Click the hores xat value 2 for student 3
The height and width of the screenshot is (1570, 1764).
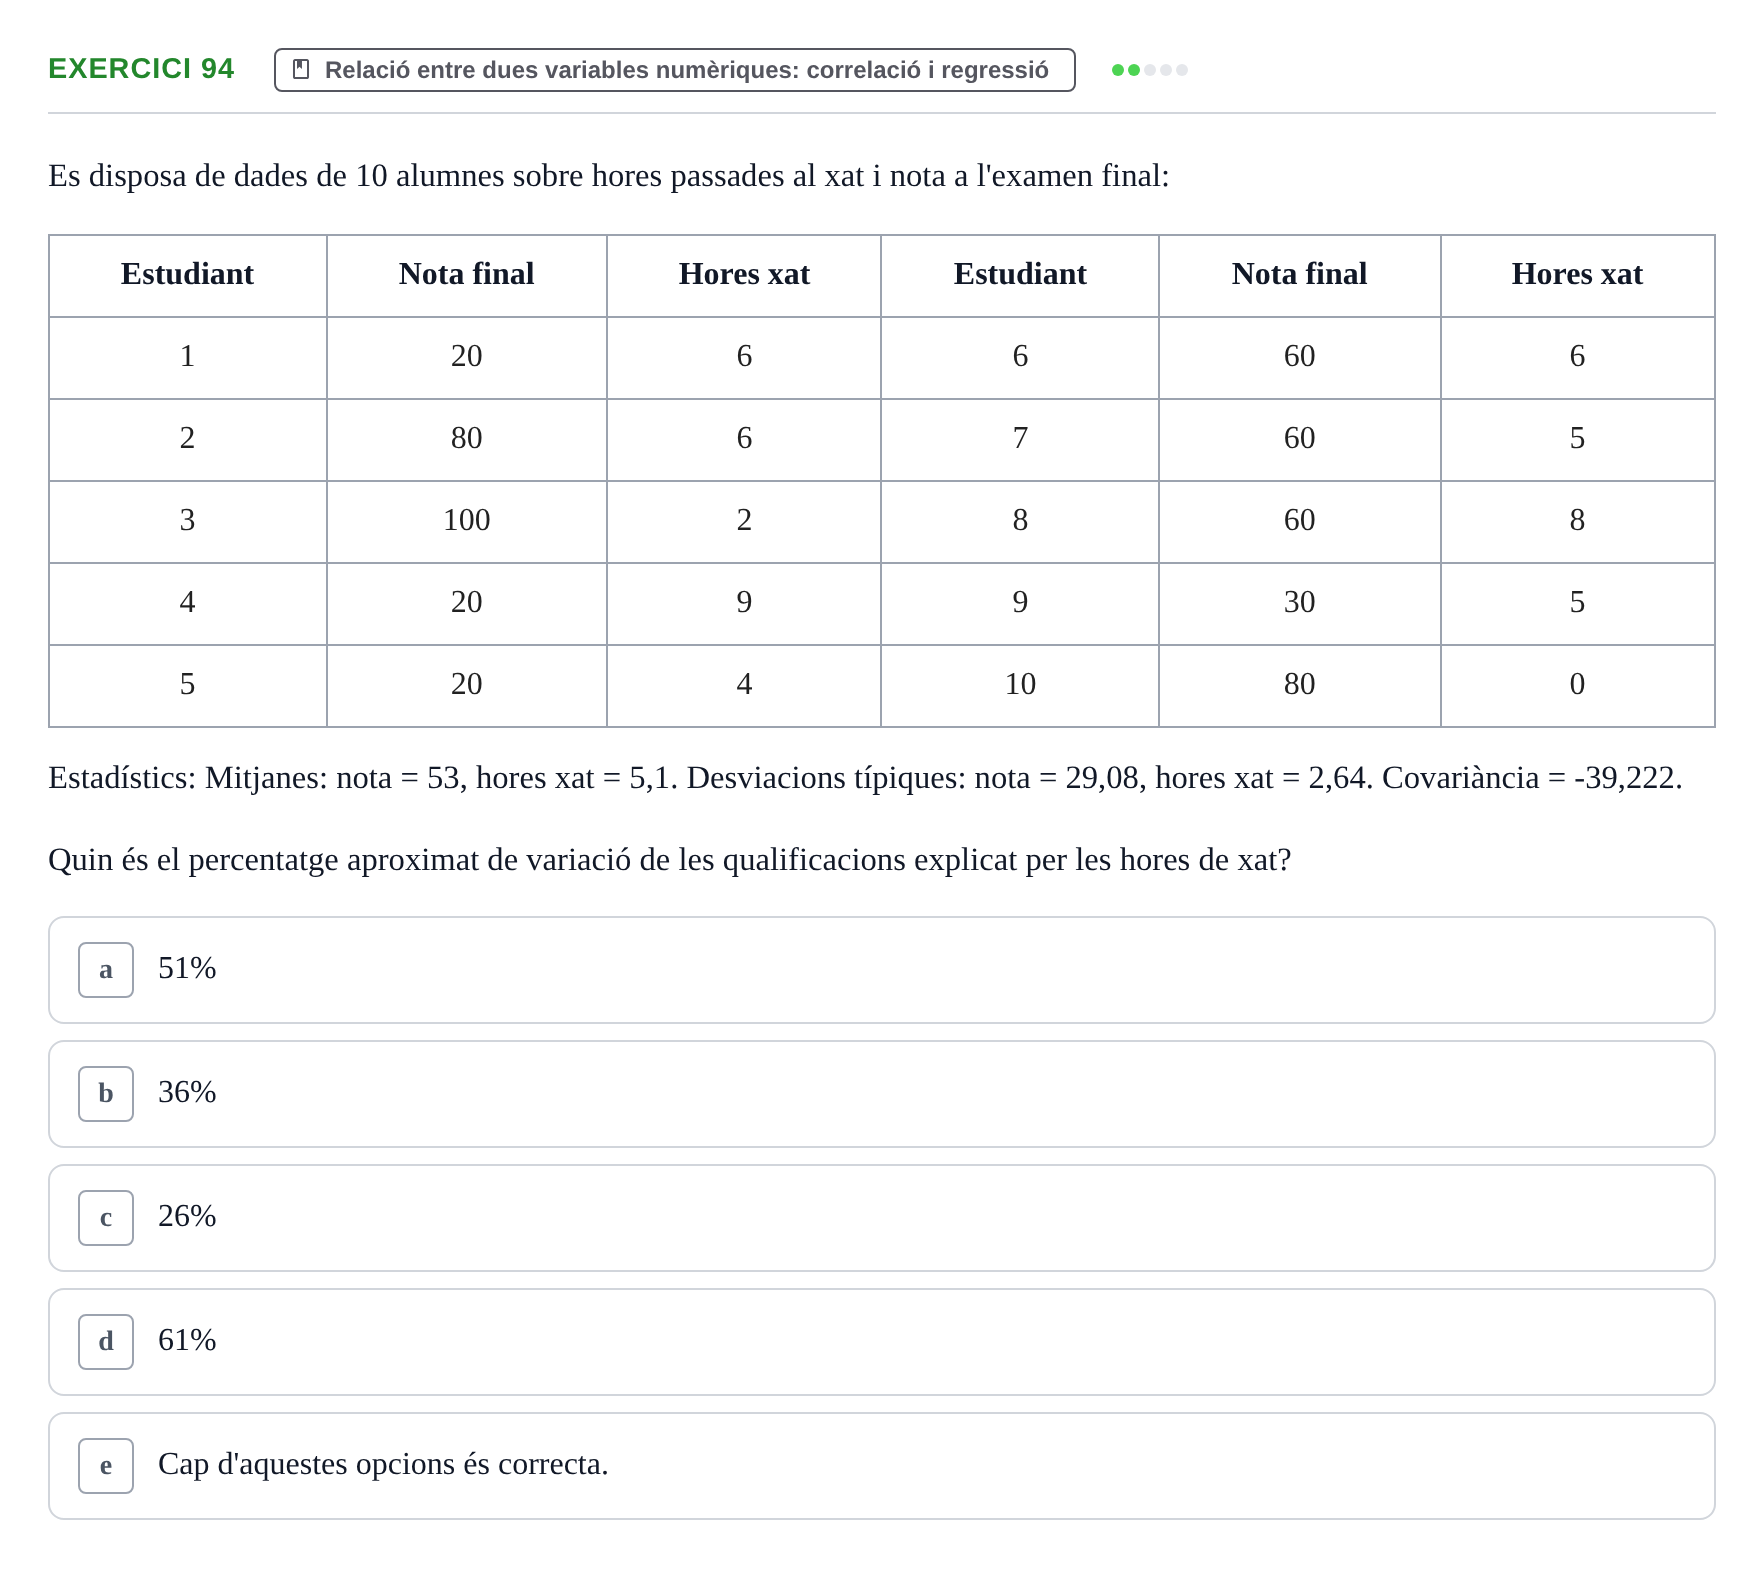(x=744, y=521)
